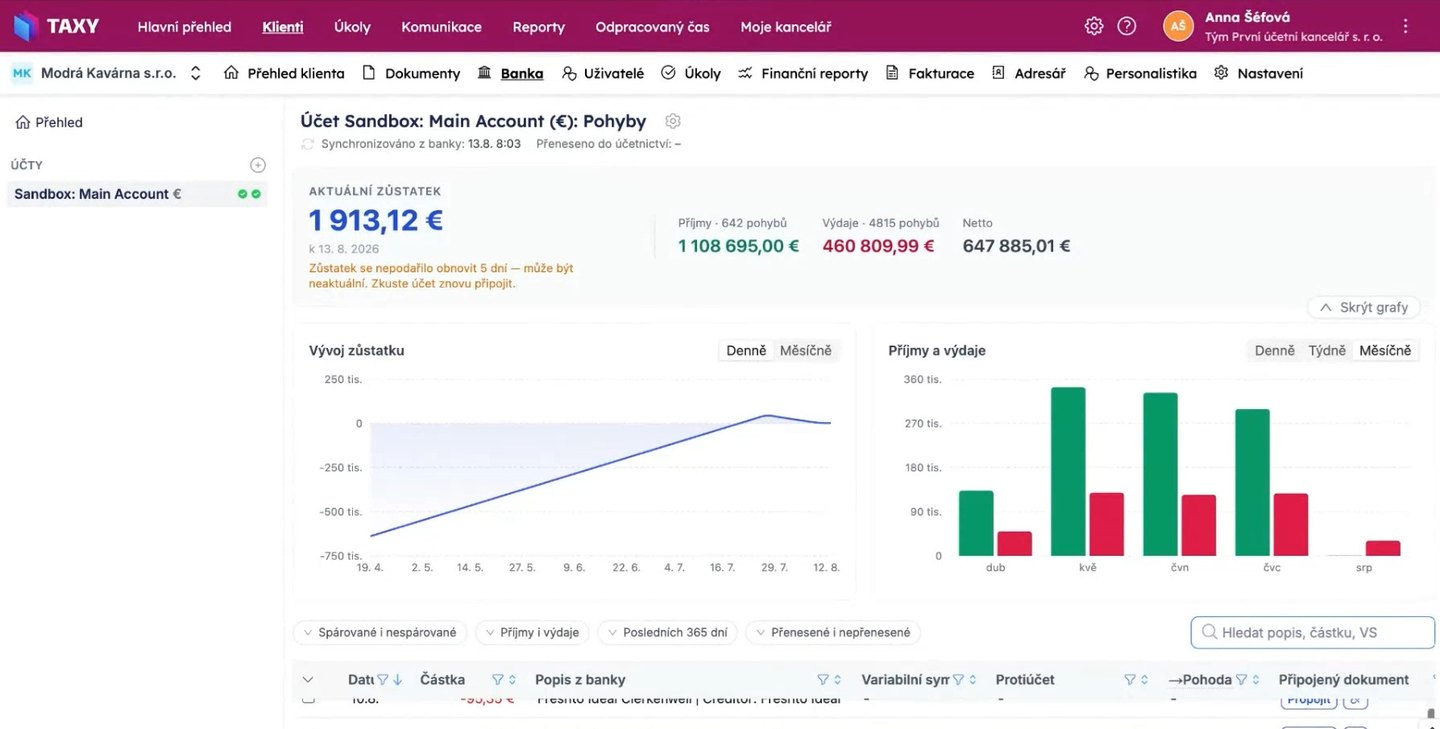Open the Uživatelé tab
This screenshot has width=1440, height=729.
603,73
